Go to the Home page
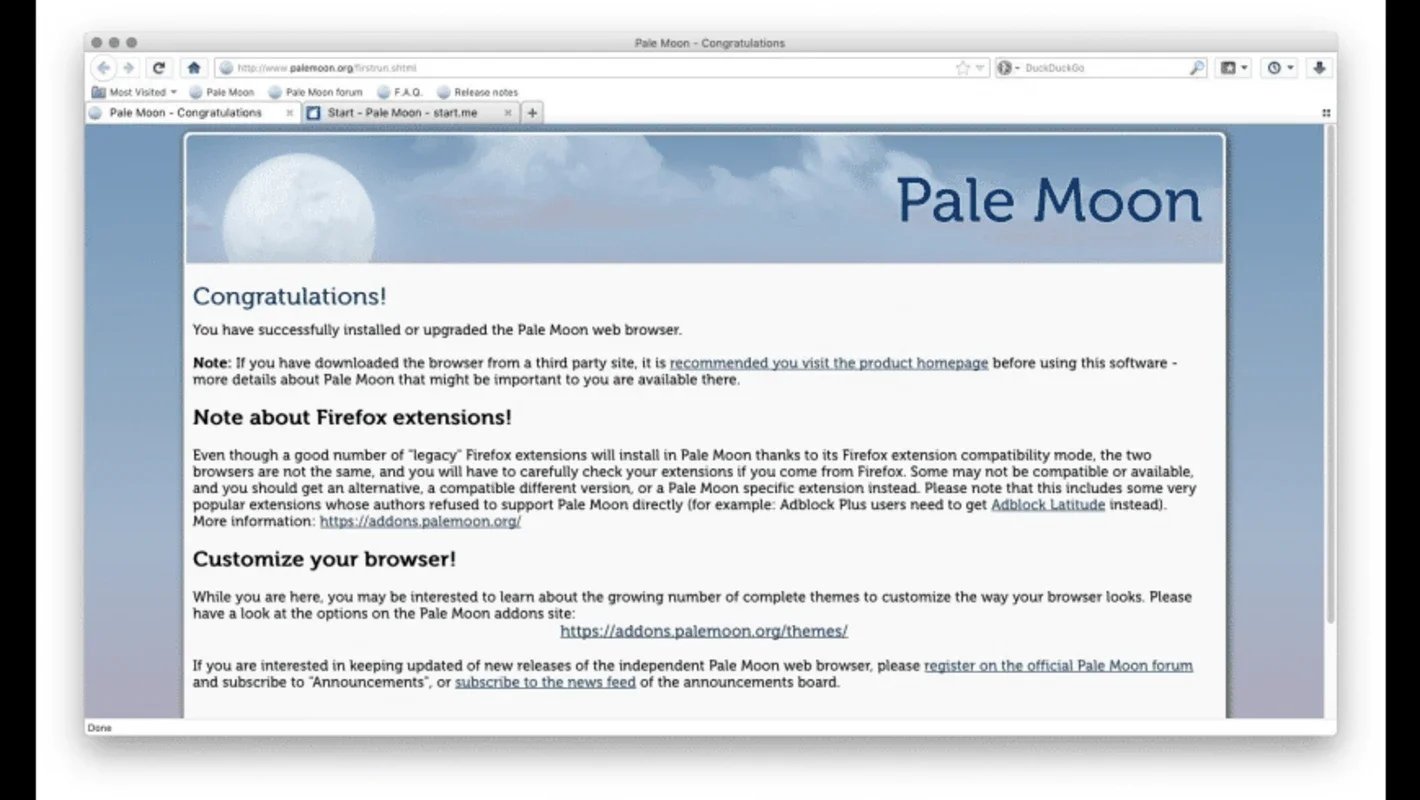The image size is (1420, 800). coord(194,68)
